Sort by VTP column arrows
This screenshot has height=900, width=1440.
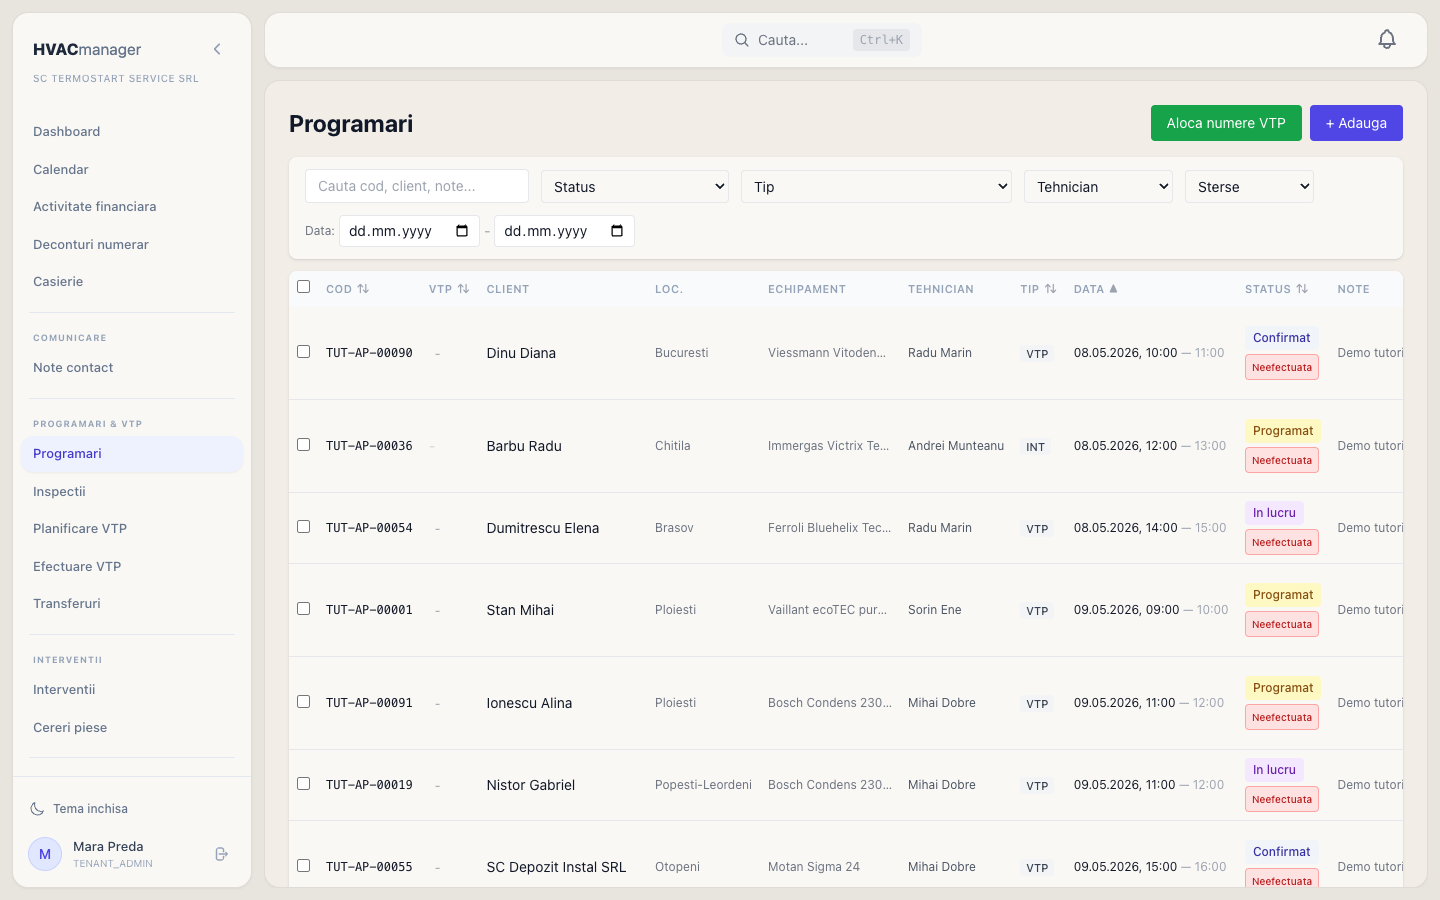(463, 289)
